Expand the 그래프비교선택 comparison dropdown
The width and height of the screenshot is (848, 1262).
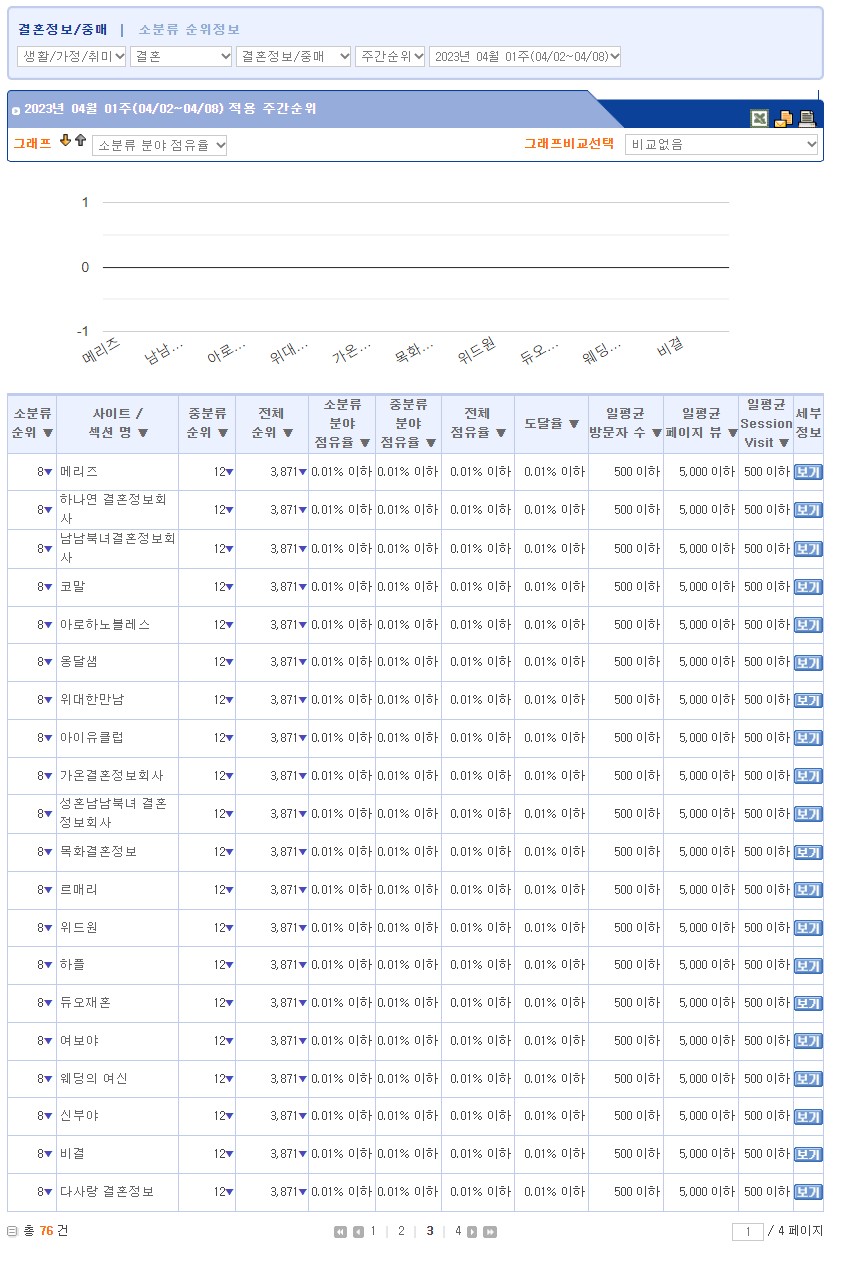721,145
